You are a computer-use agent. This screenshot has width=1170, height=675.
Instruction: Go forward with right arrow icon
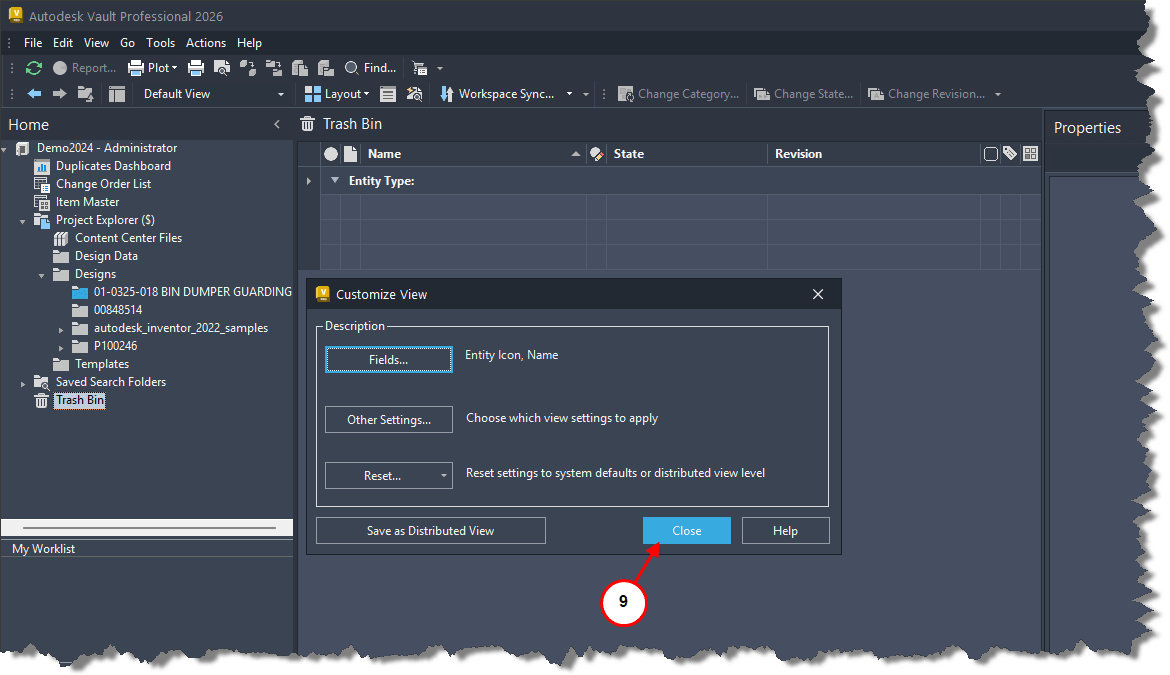60,94
